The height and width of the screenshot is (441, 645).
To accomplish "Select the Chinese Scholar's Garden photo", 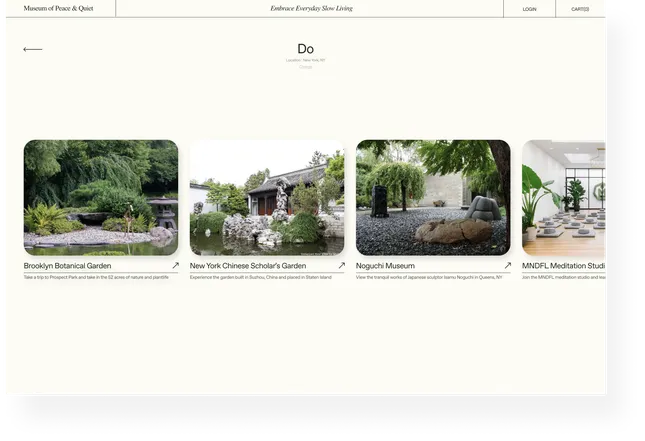I will click(267, 197).
